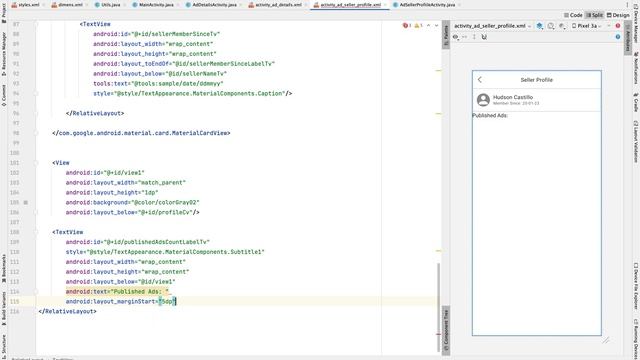Viewport: 640px width, 360px height.
Task: Open the Bookmarks tool window
Action: click(4, 269)
